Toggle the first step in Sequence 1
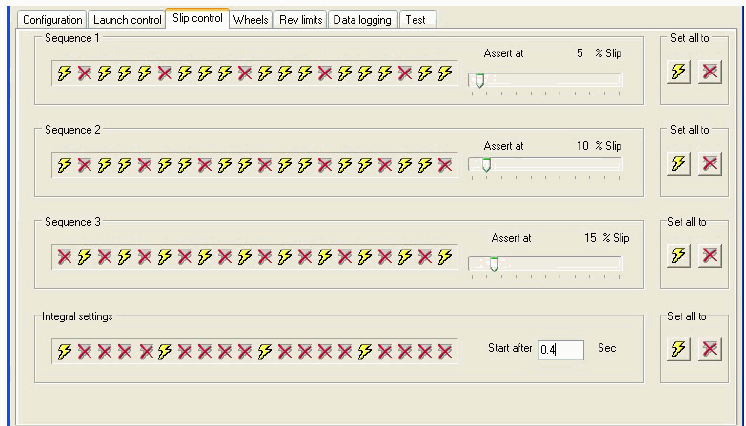 (65, 73)
